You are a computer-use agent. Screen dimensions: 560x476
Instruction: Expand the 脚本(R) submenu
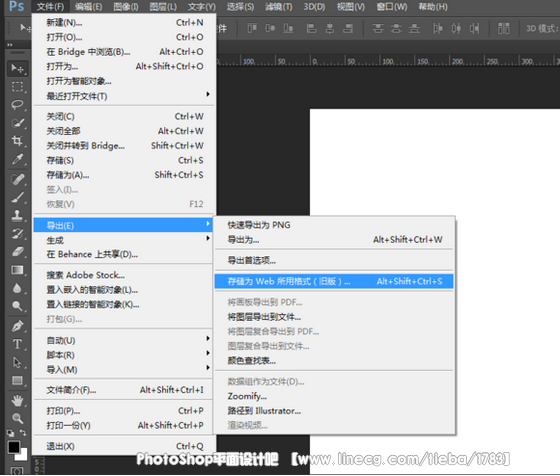(124, 355)
